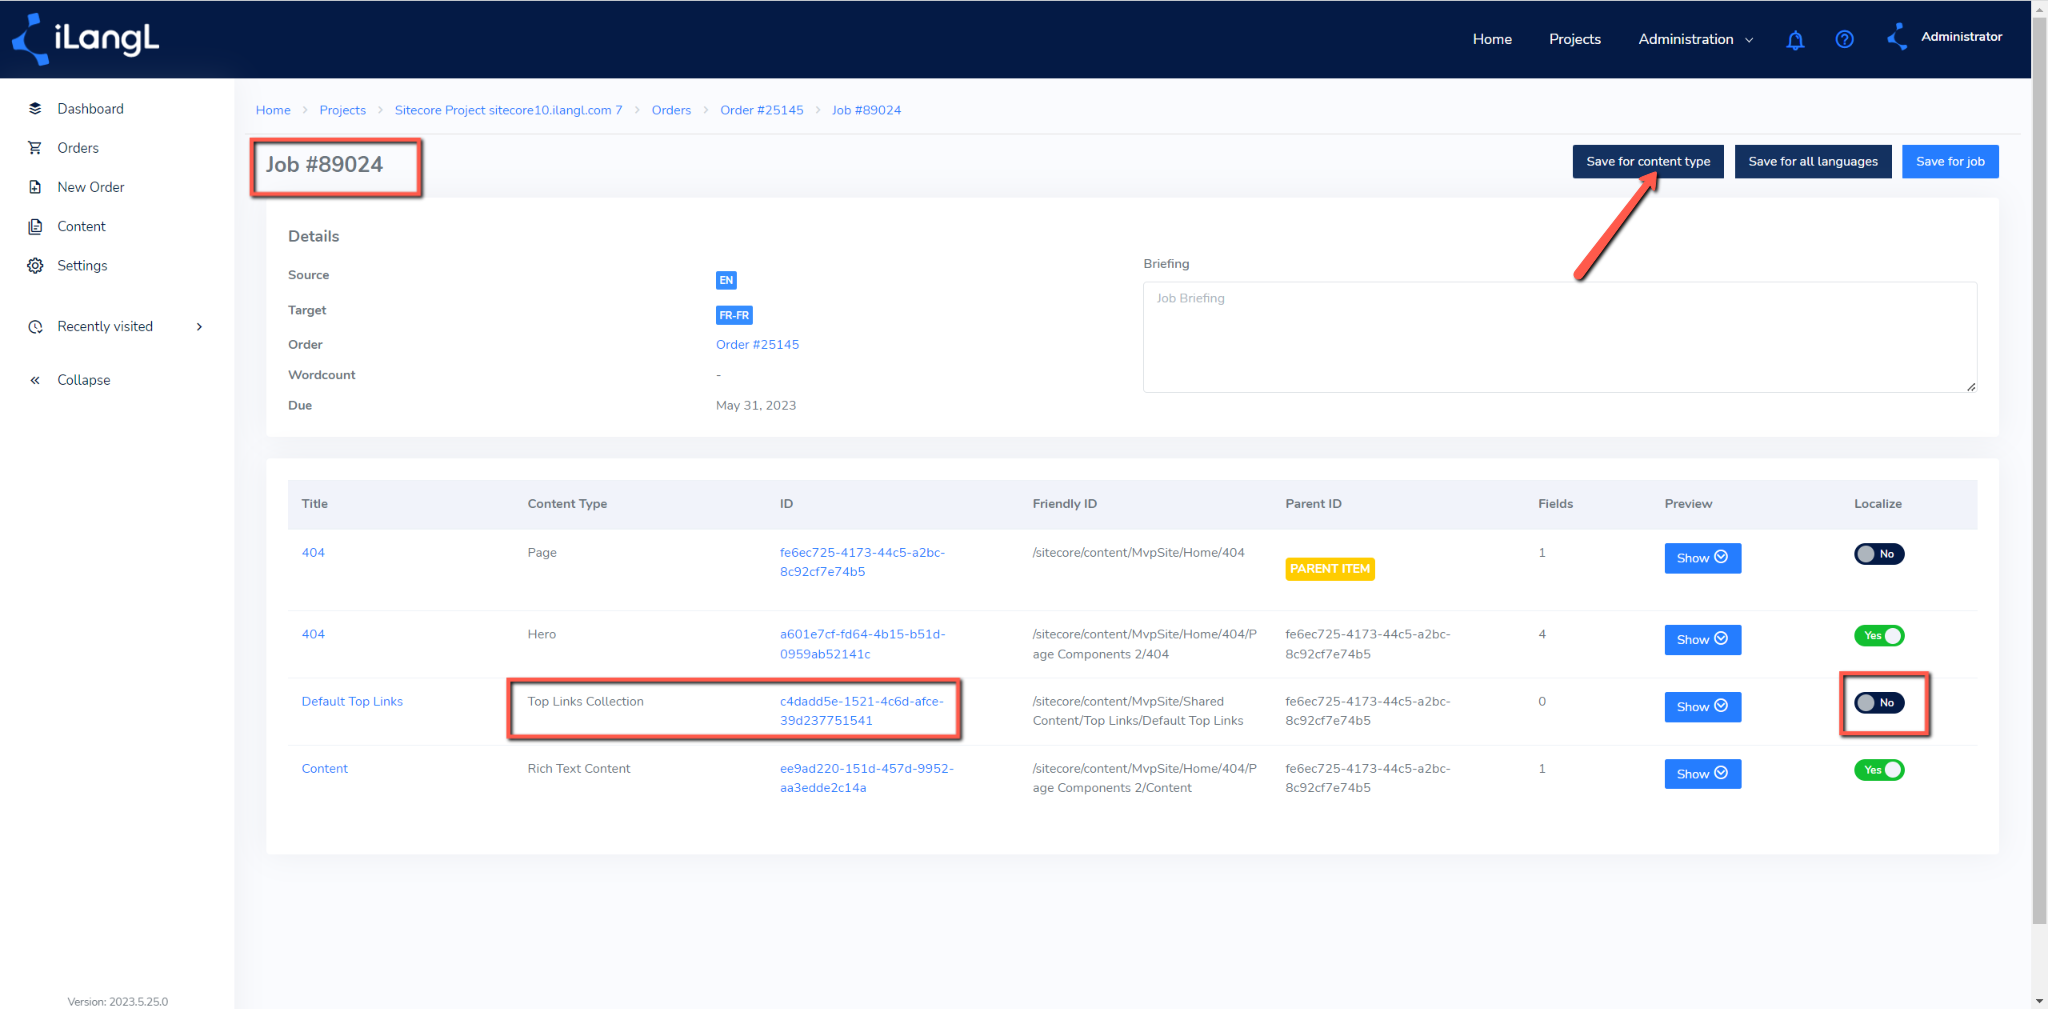The height and width of the screenshot is (1009, 2048).
Task: Click 'Version: 2023.5.25.0' footer text
Action: [118, 1001]
